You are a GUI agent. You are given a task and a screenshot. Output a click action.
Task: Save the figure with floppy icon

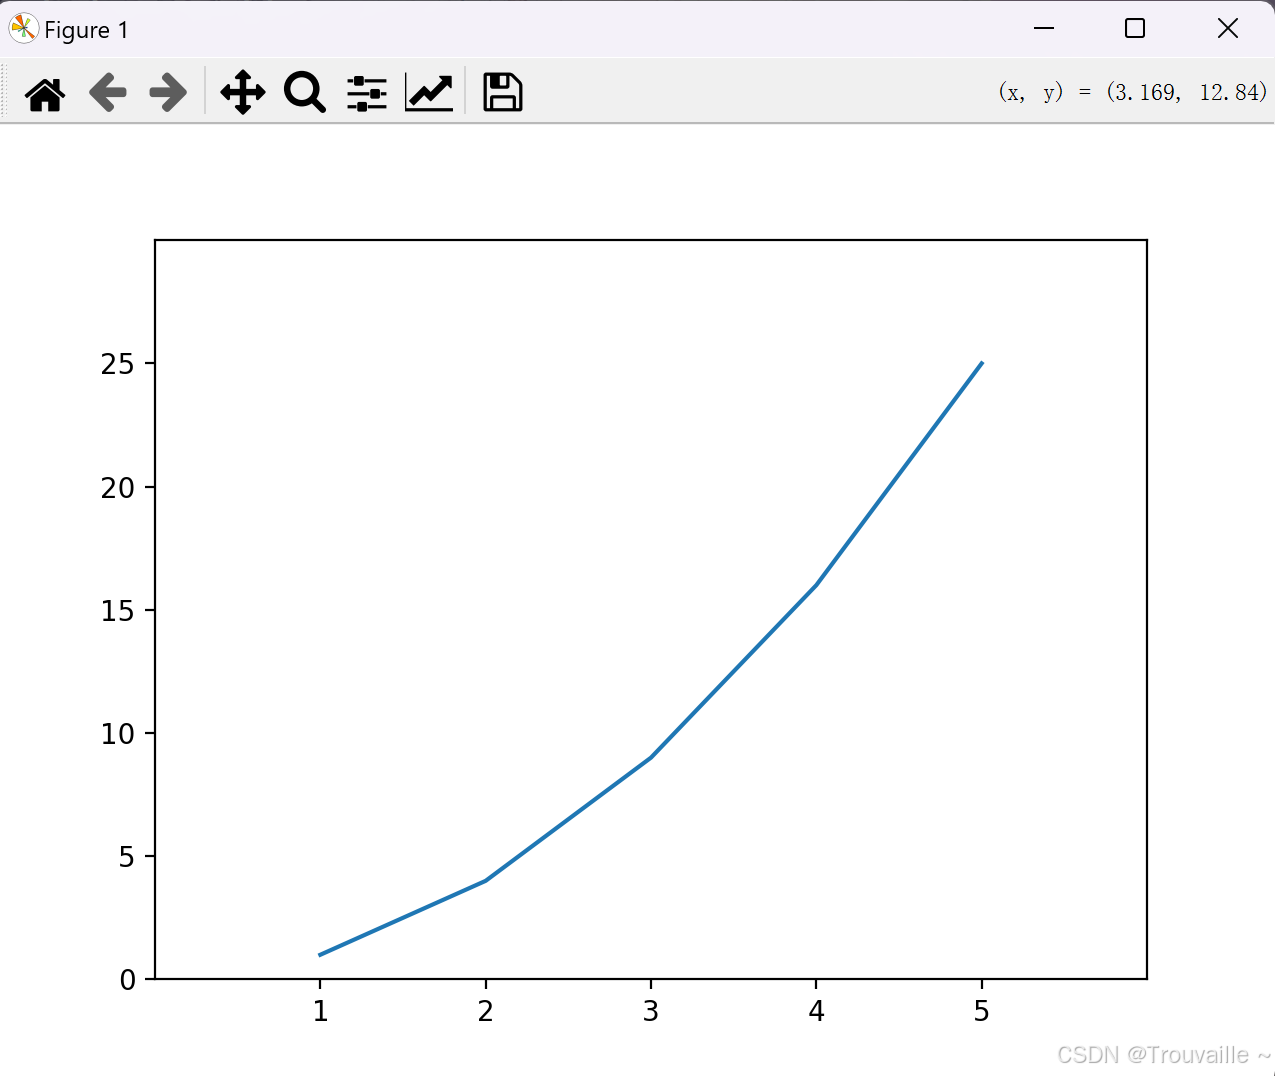[x=503, y=92]
